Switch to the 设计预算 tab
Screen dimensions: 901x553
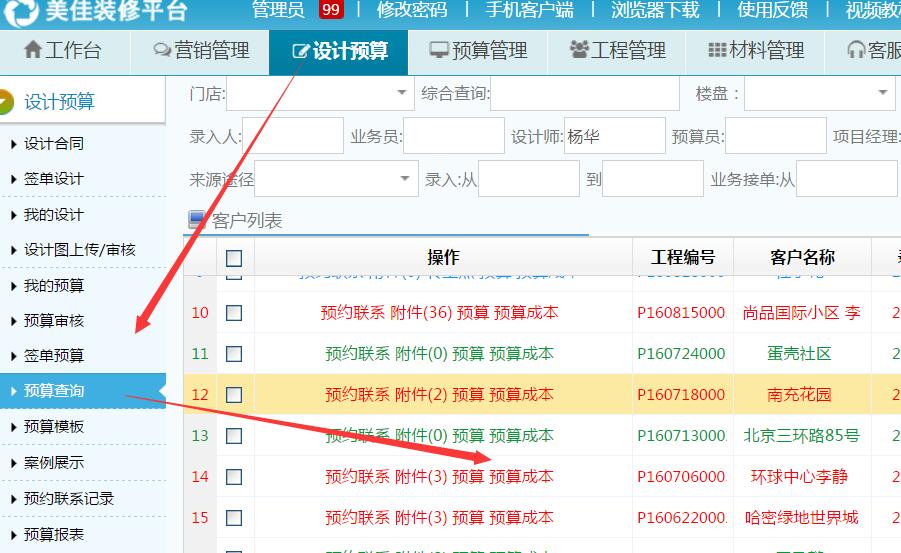tap(339, 51)
